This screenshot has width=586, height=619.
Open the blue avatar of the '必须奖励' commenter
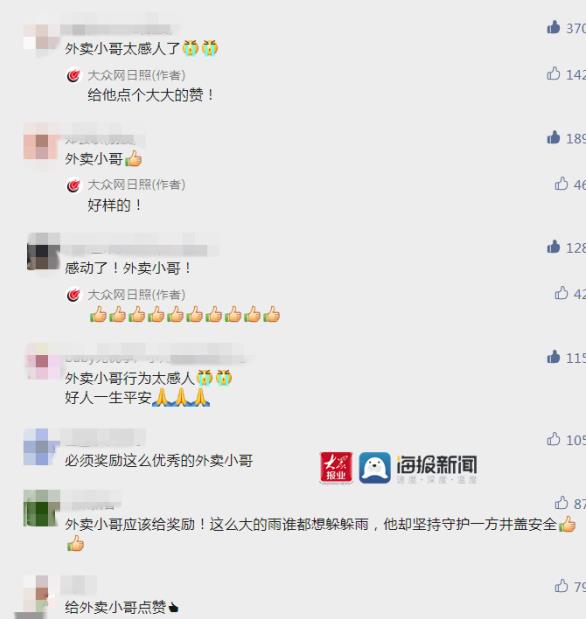click(x=41, y=446)
